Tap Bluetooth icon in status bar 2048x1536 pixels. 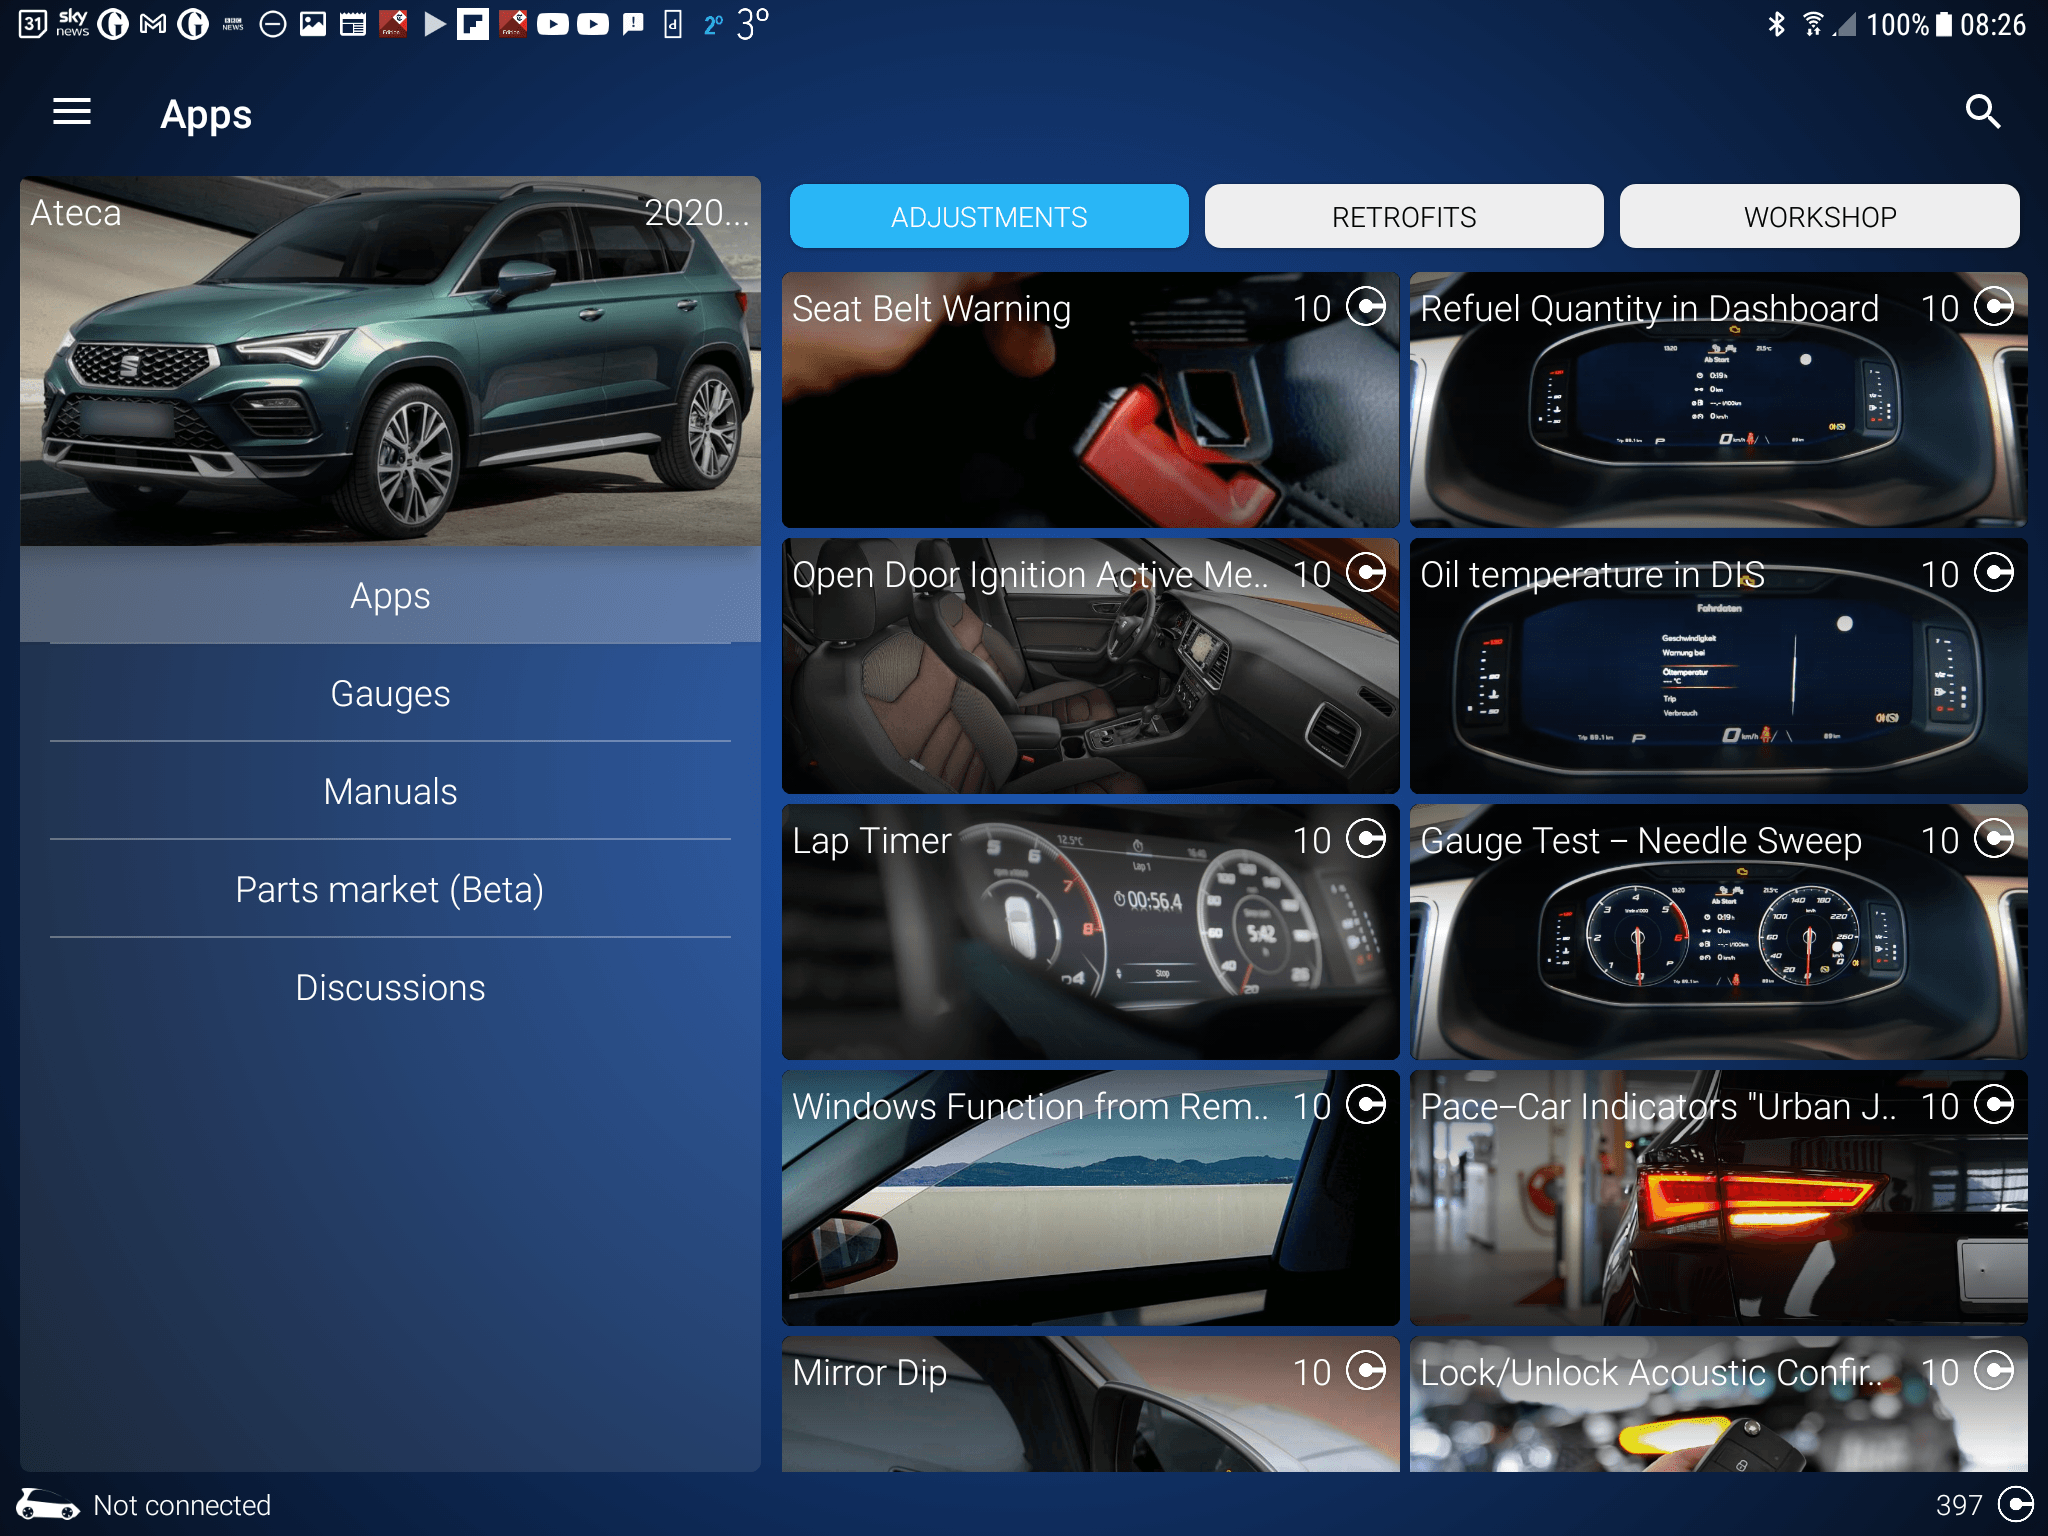tap(1776, 24)
